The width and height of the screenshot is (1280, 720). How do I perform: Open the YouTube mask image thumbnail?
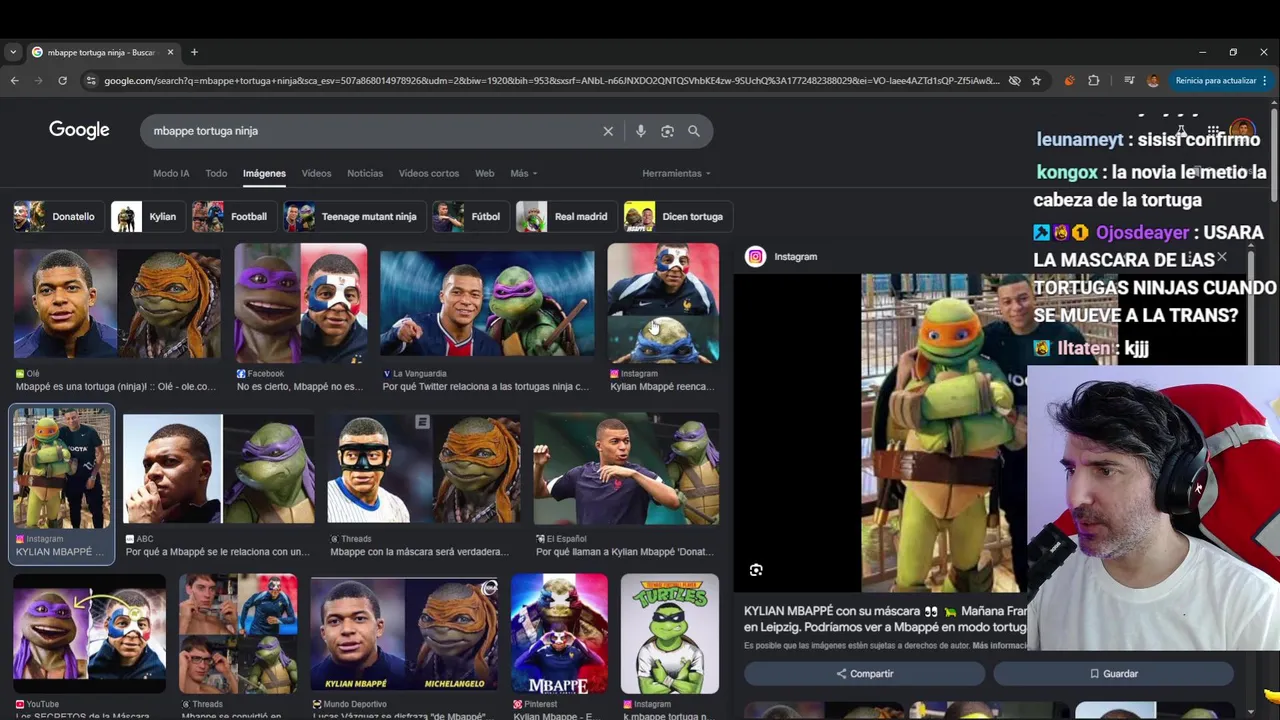[x=89, y=634]
